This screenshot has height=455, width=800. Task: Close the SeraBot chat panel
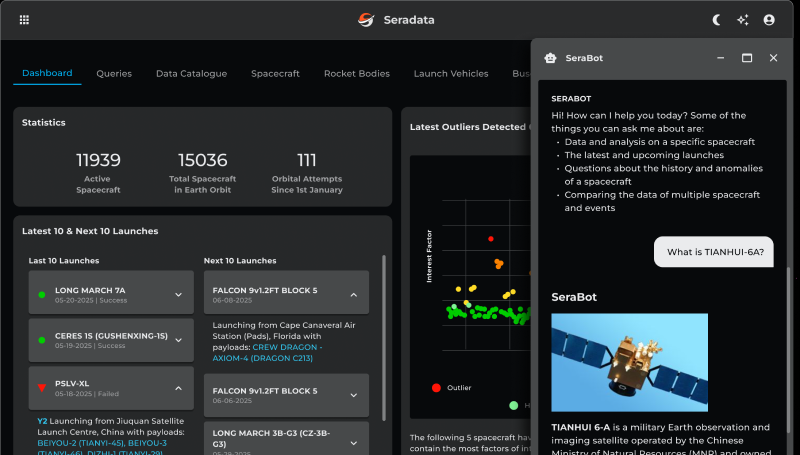click(773, 58)
